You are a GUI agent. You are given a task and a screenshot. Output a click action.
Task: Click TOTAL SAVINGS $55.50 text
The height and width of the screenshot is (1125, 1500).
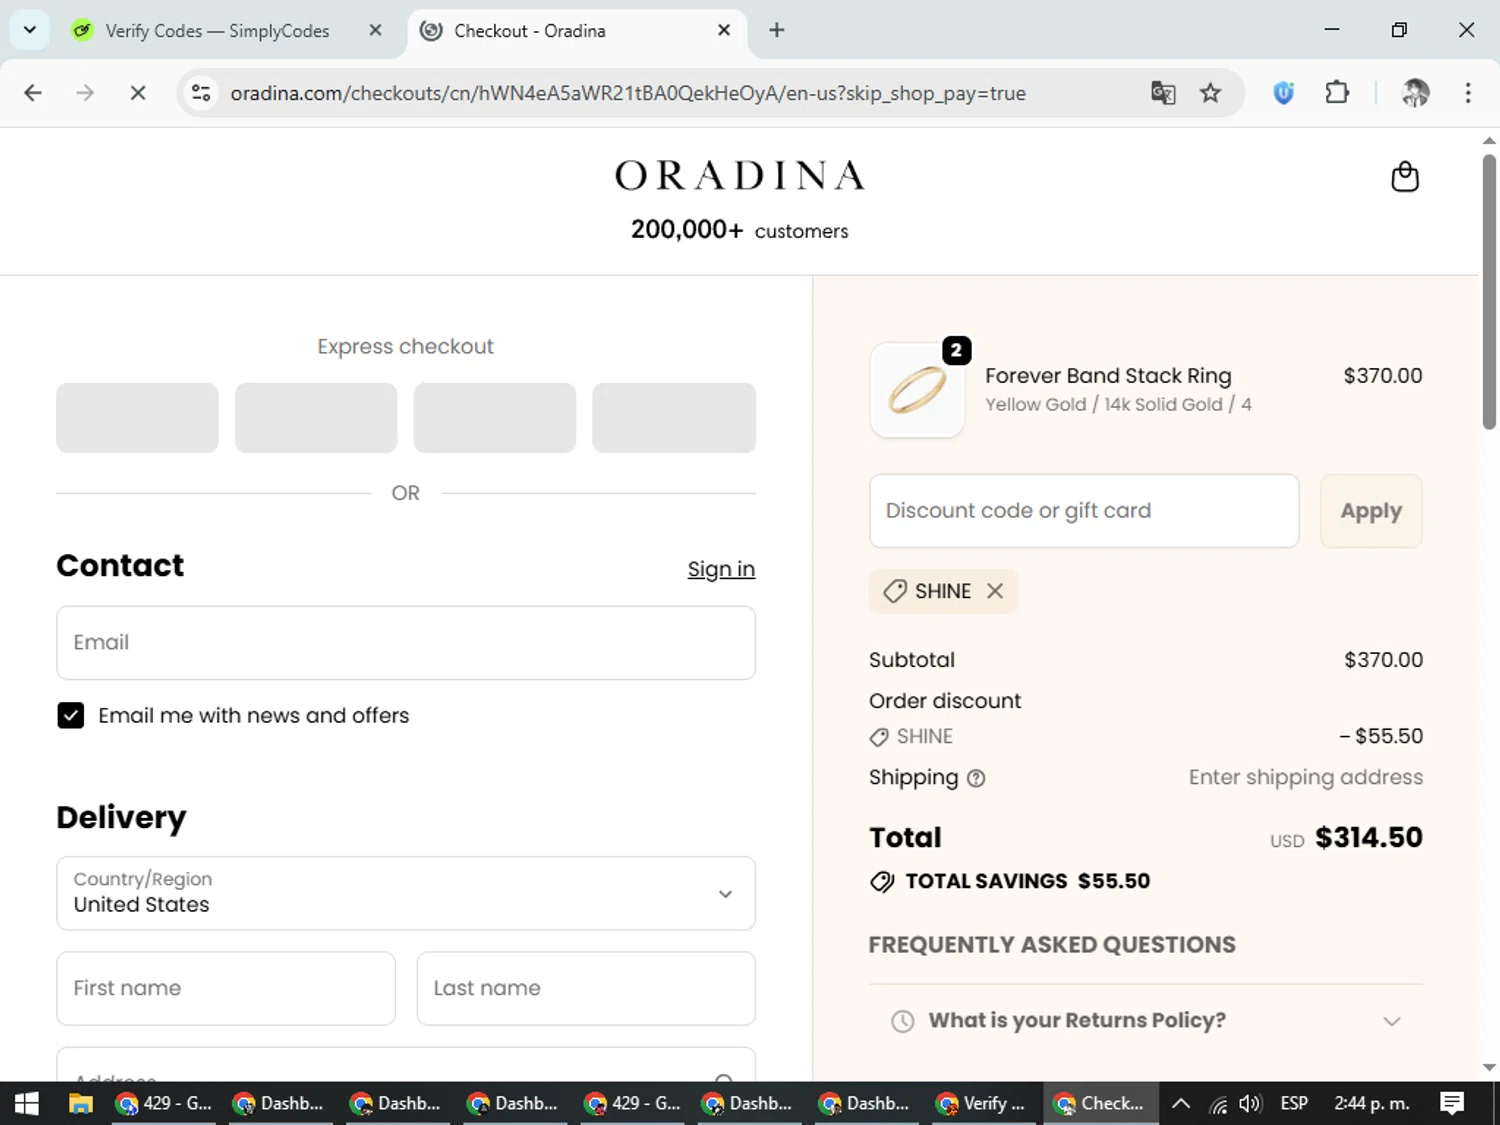[1028, 881]
